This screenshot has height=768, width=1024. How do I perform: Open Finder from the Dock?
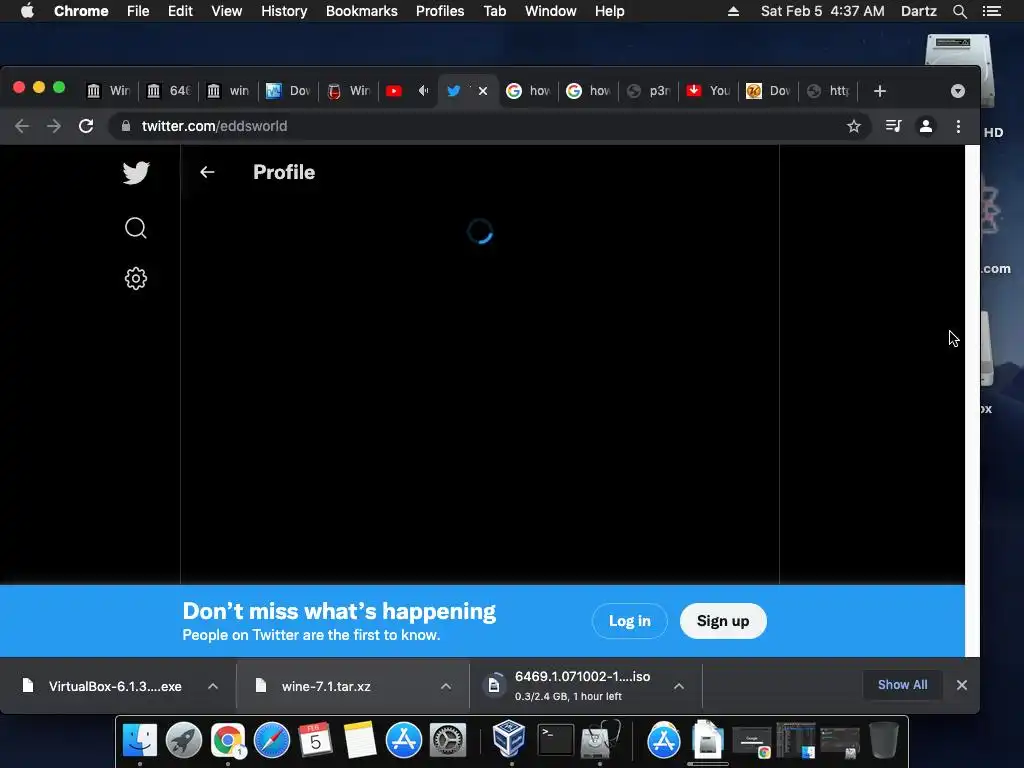[140, 740]
